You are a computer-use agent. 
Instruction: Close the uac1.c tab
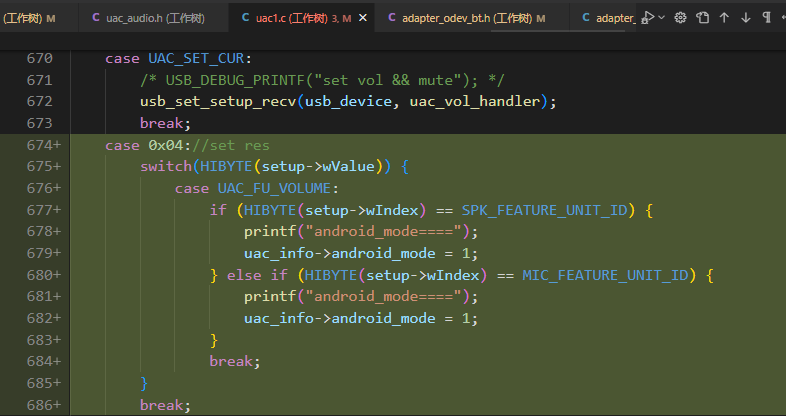point(363,18)
